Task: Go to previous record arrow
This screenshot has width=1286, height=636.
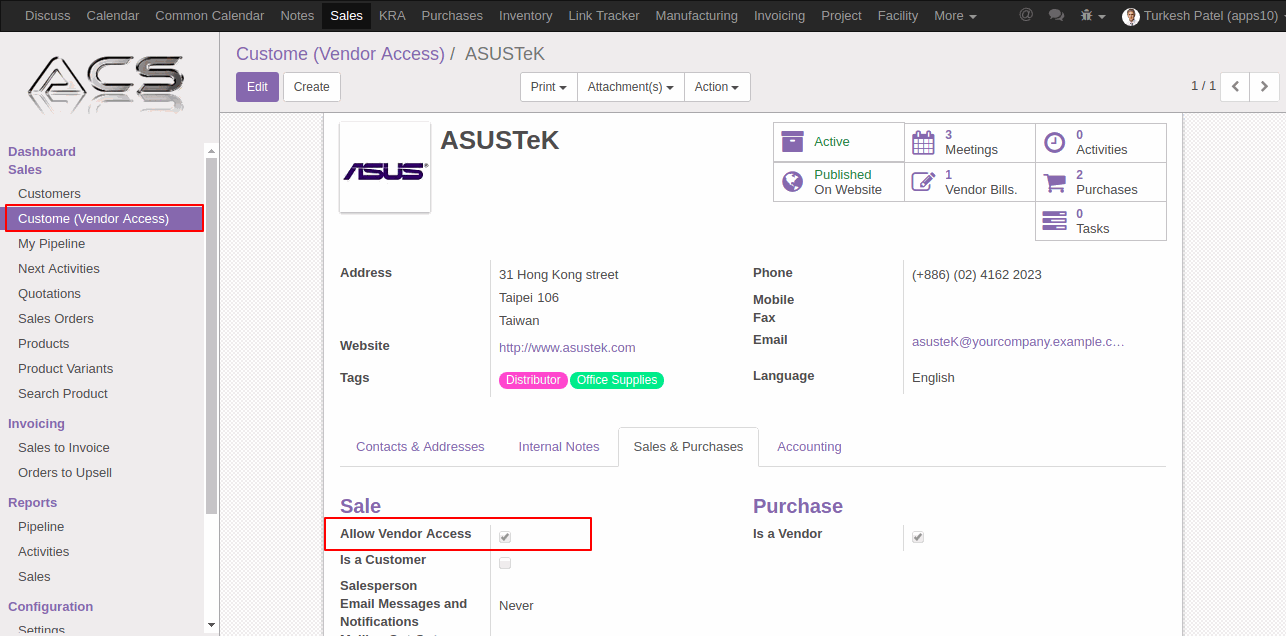Action: [x=1235, y=87]
